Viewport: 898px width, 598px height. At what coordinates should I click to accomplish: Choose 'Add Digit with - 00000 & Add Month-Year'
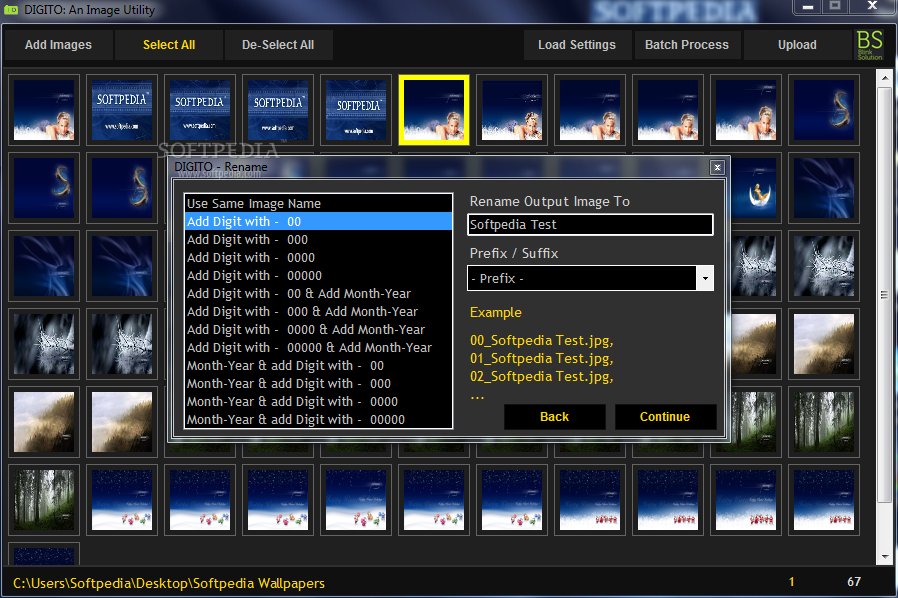pos(318,348)
